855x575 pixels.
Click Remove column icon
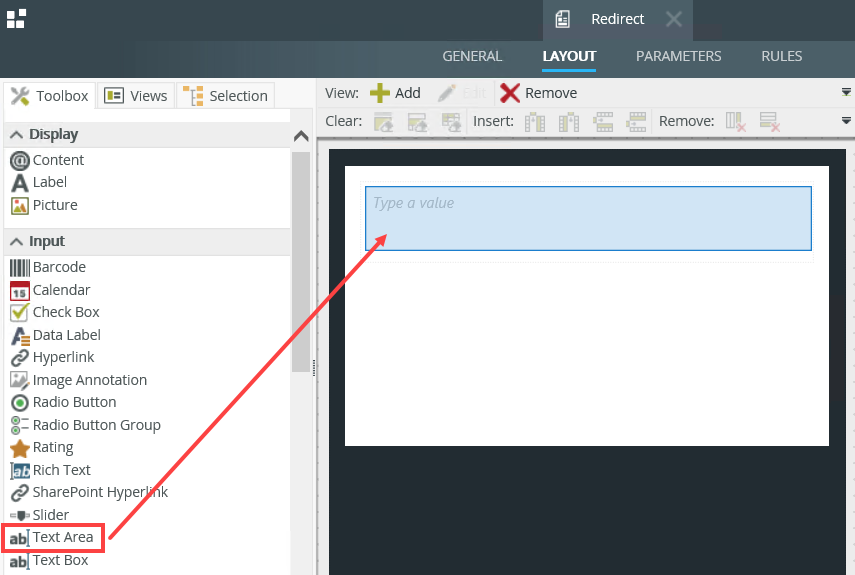(x=736, y=122)
